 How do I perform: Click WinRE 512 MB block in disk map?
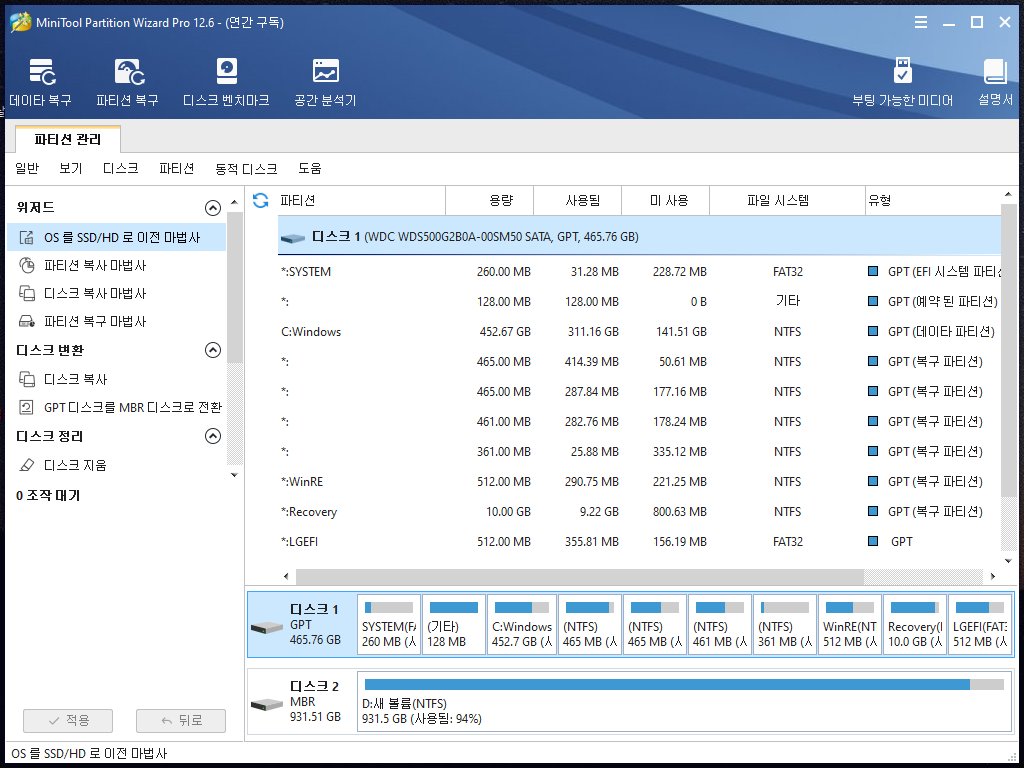(x=850, y=624)
